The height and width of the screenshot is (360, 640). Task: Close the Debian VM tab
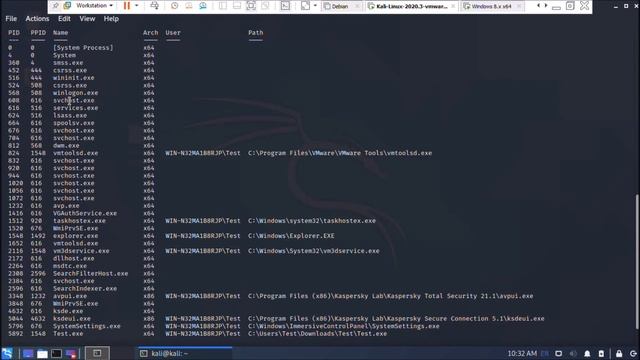(357, 6)
